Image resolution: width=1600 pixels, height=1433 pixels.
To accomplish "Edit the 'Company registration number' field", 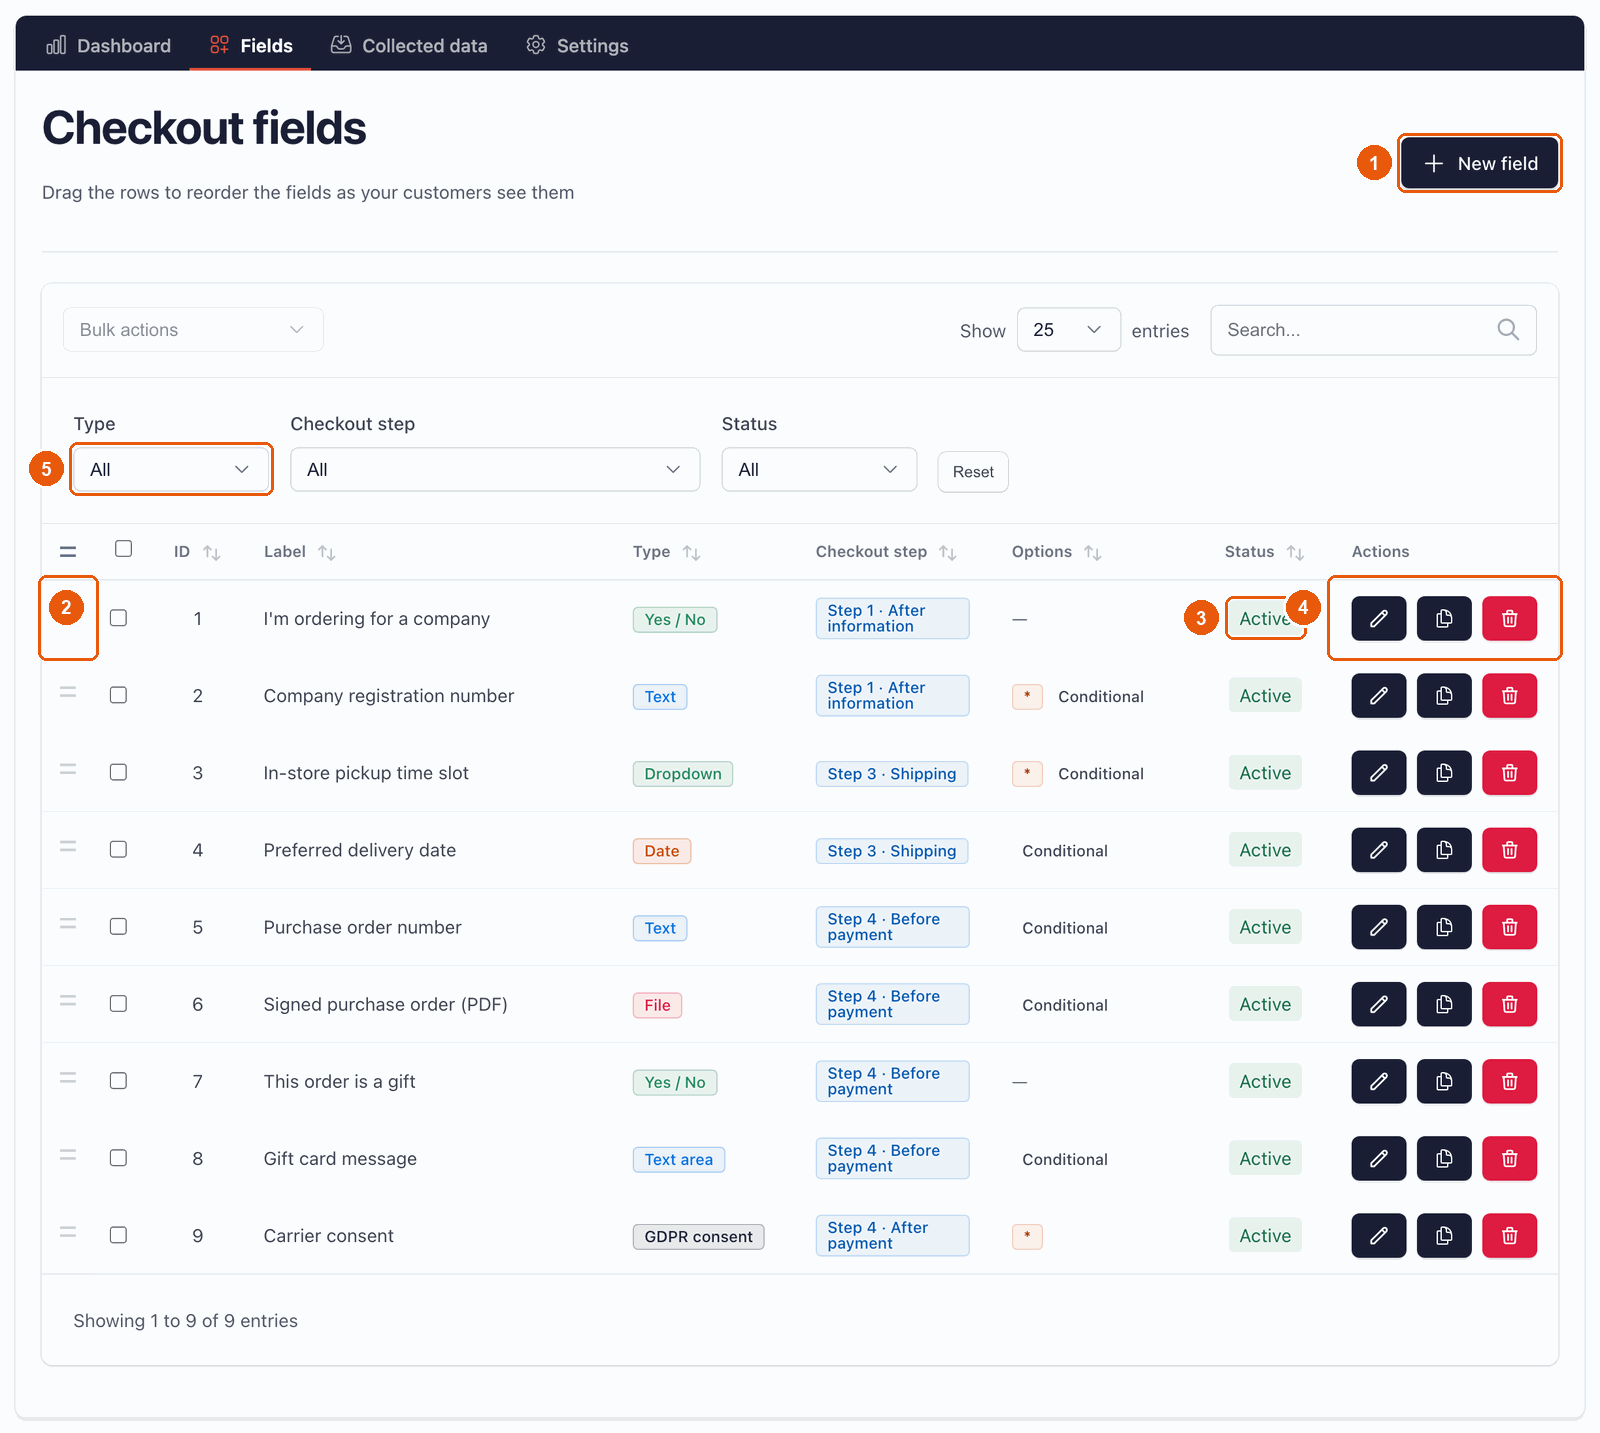I will pos(1379,696).
